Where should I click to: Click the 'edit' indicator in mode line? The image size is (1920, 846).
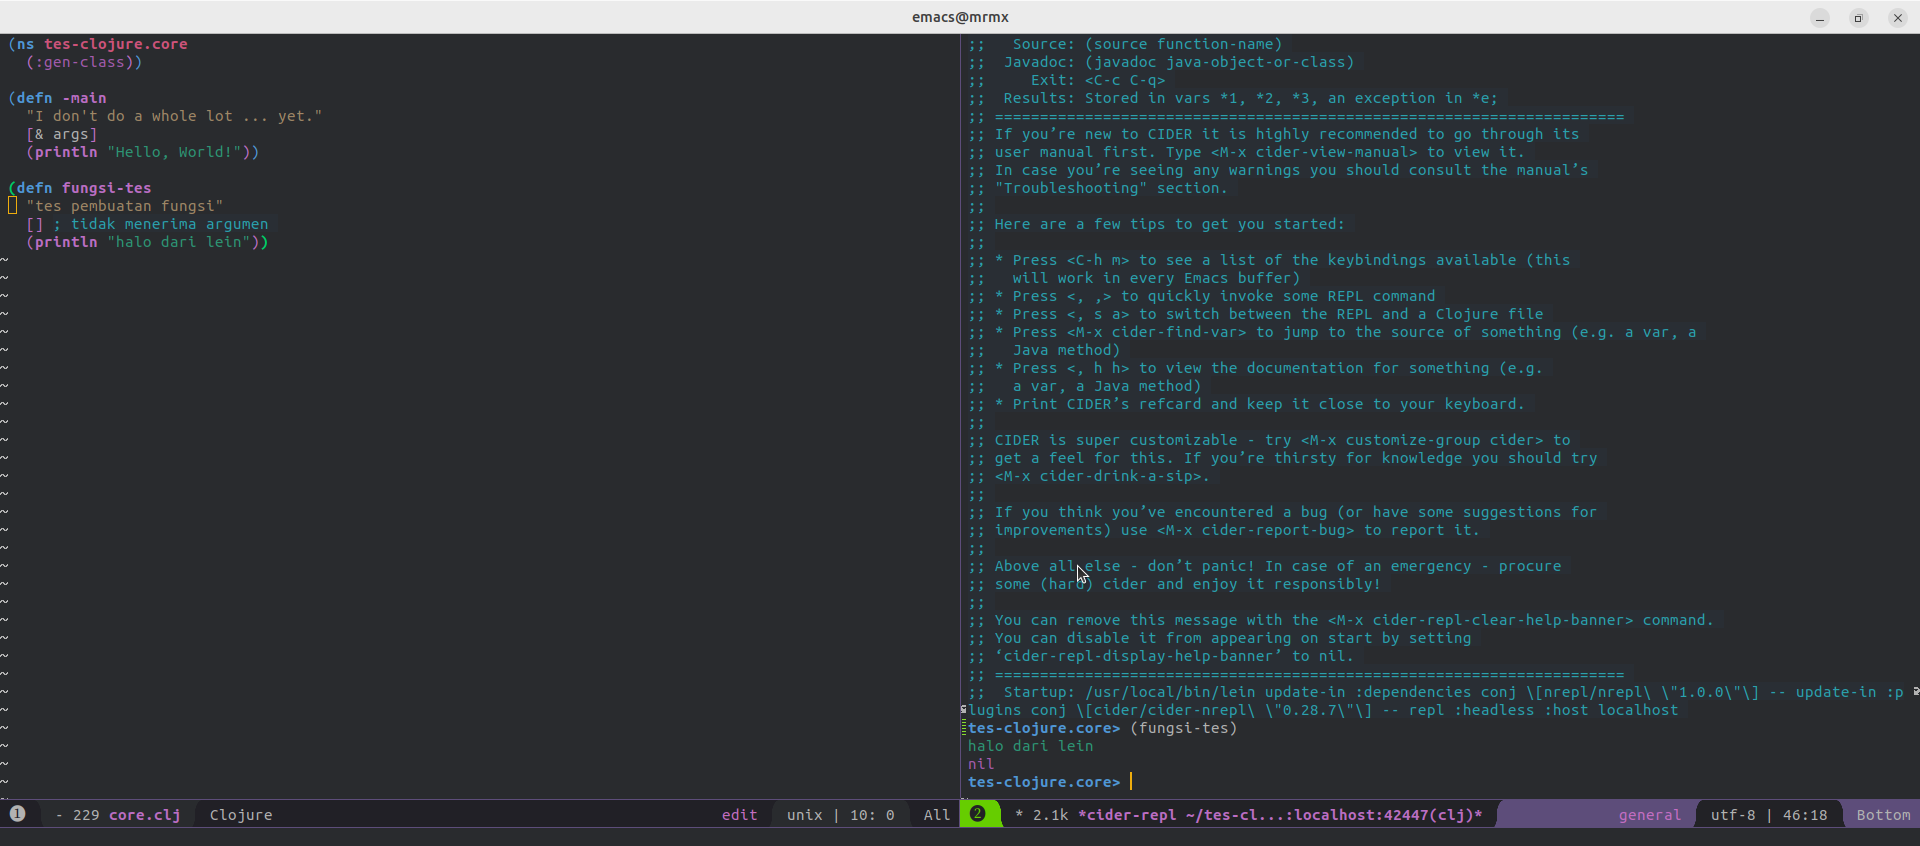point(740,815)
